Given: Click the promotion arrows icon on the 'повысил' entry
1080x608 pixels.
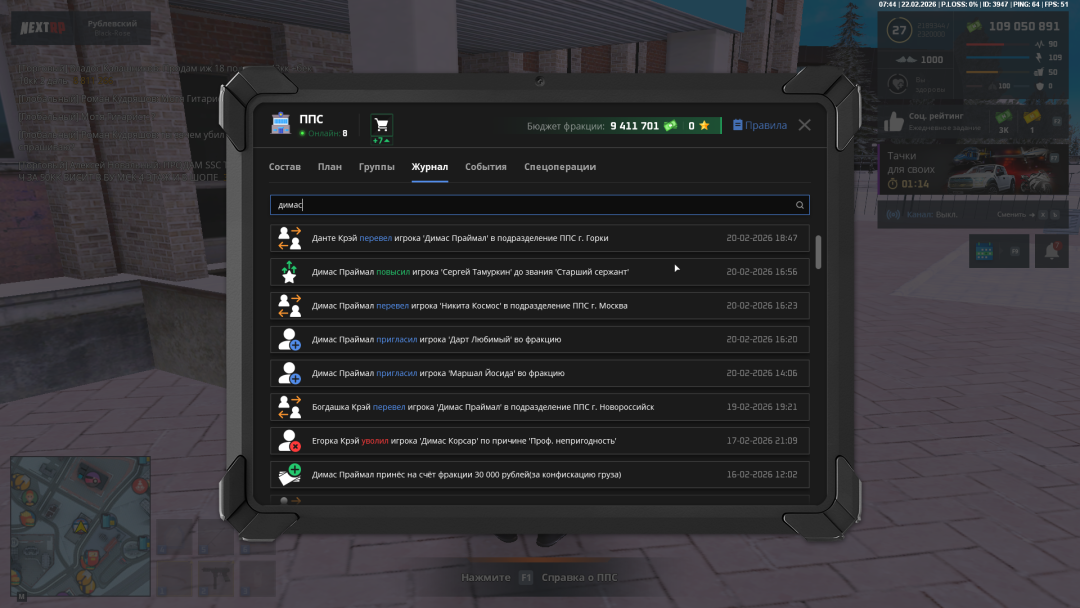Looking at the screenshot, I should (290, 271).
